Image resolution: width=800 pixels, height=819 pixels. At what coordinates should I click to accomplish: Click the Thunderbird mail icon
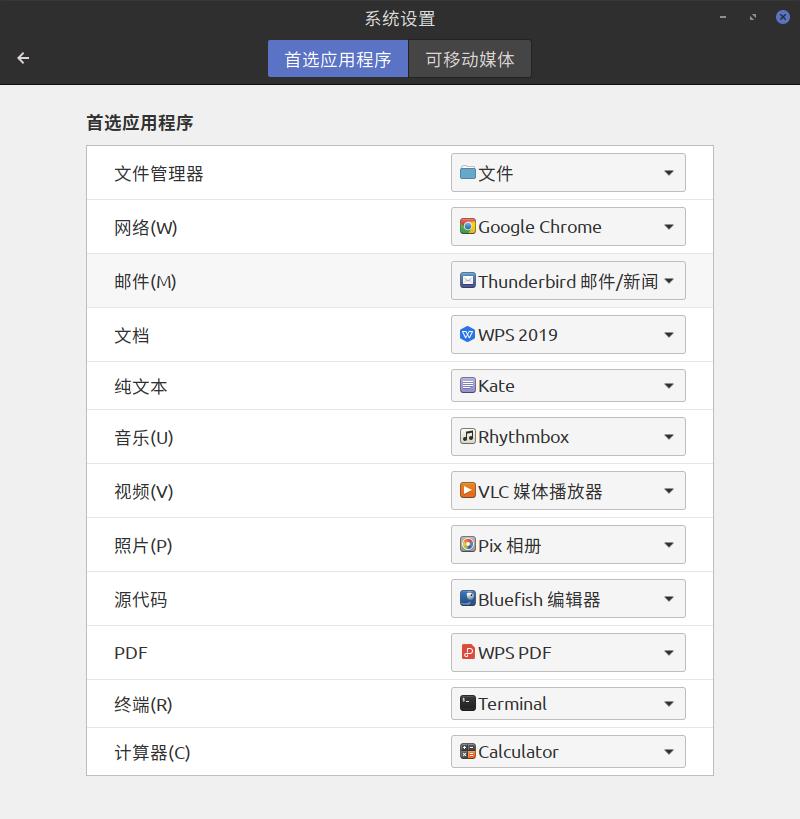point(467,281)
